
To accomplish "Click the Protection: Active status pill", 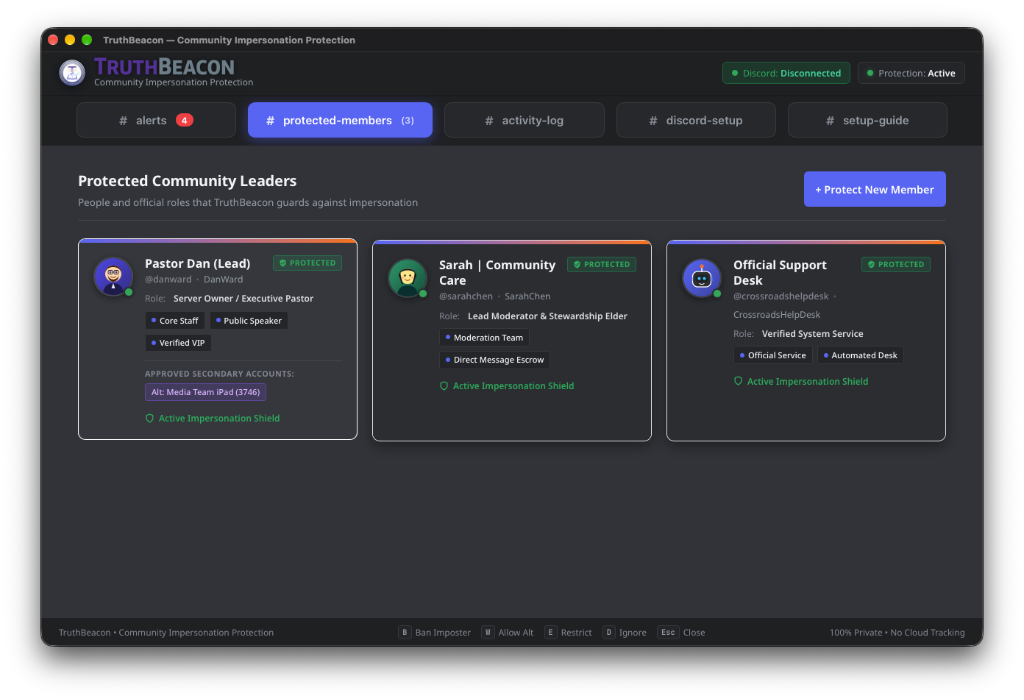I will pos(911,73).
